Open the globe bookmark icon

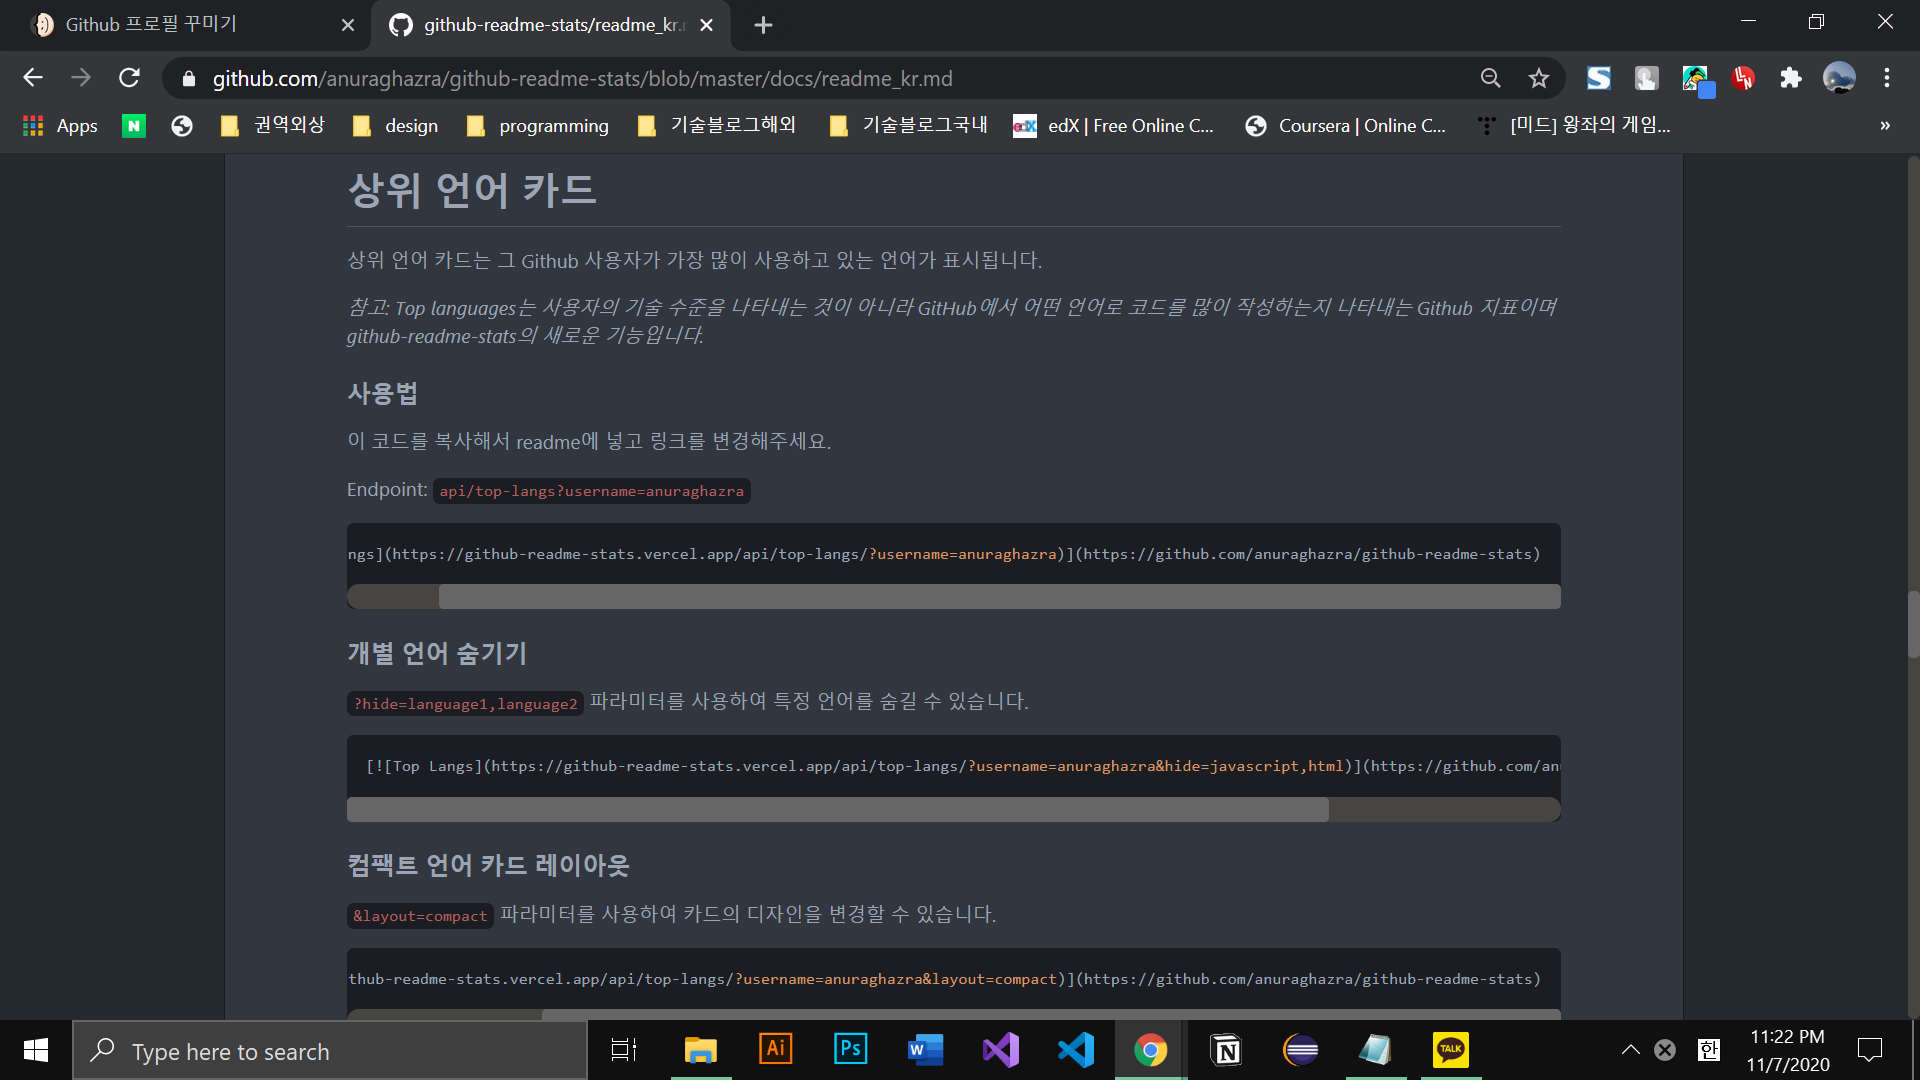tap(181, 125)
